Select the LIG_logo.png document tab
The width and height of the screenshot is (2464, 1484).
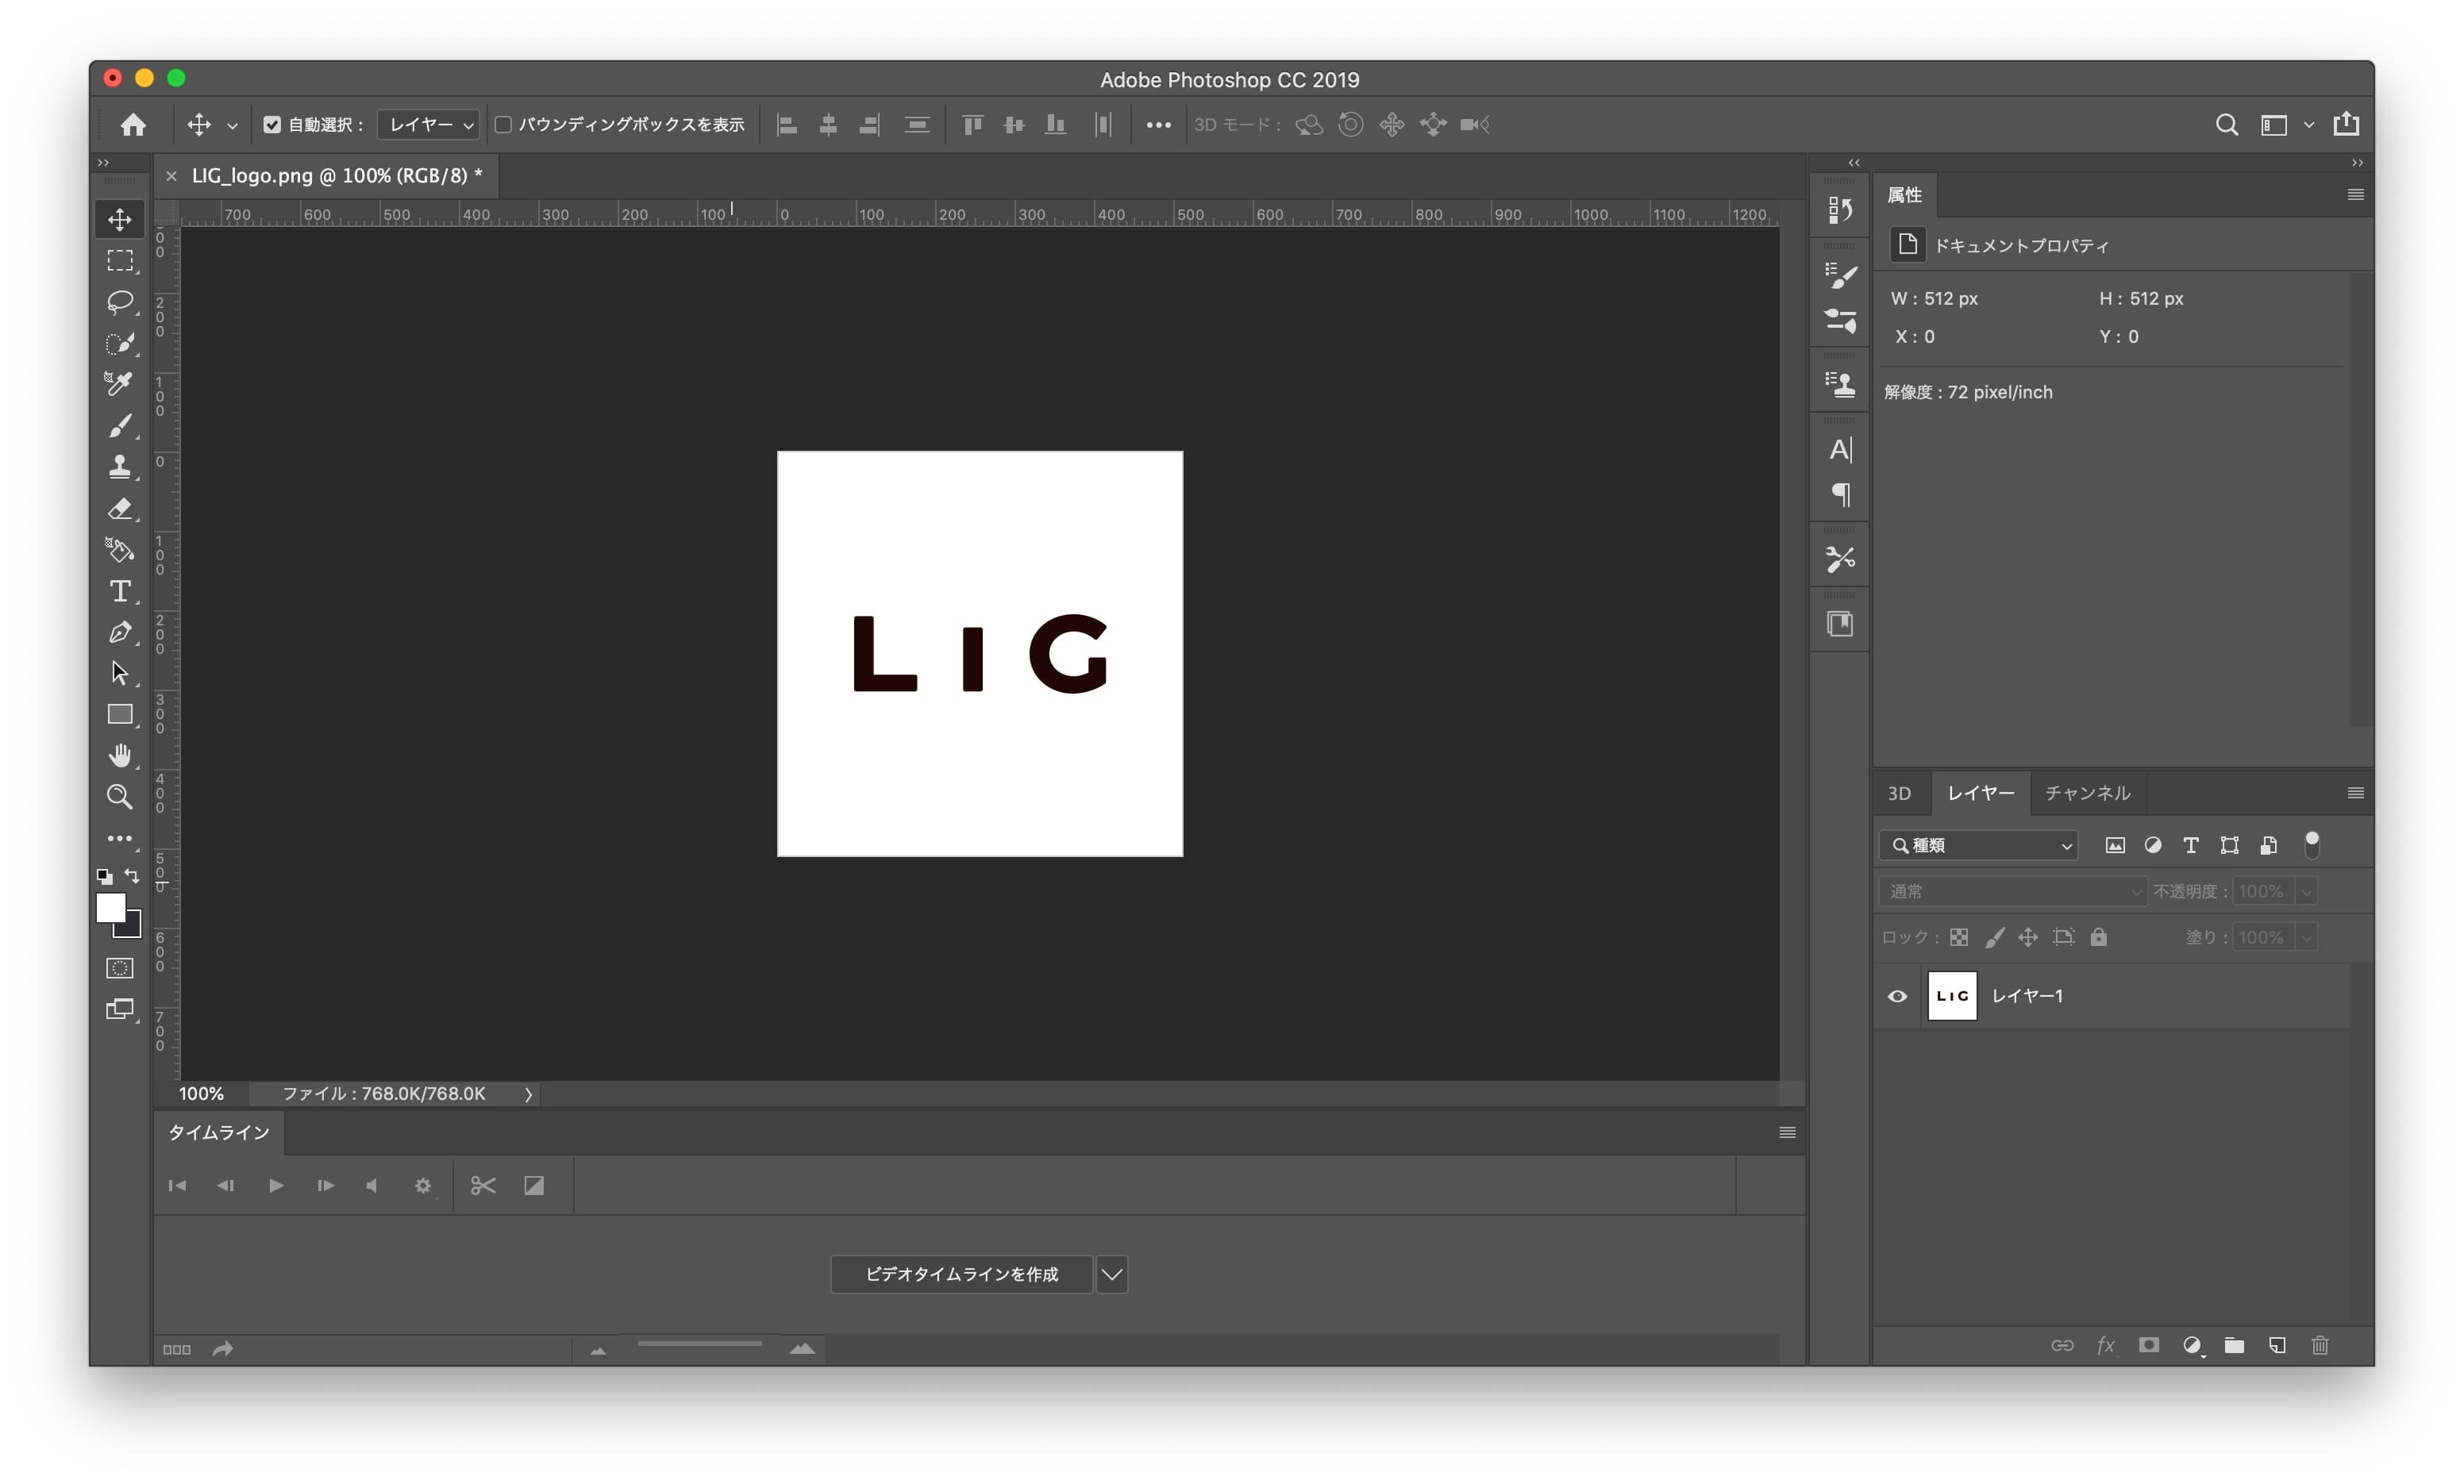[337, 176]
